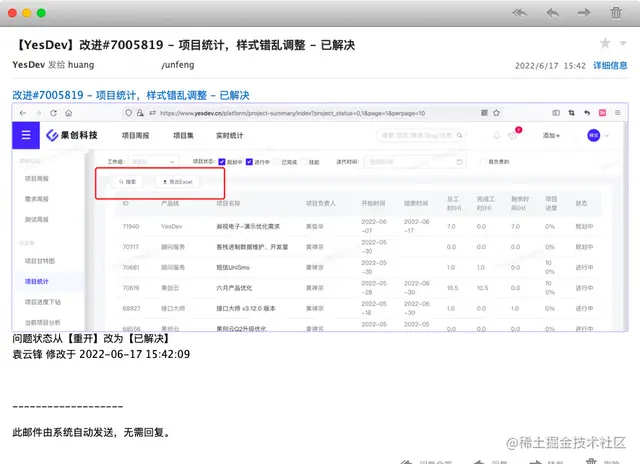Expand the chevron beside user avatar
The height and width of the screenshot is (464, 640).
click(607, 136)
